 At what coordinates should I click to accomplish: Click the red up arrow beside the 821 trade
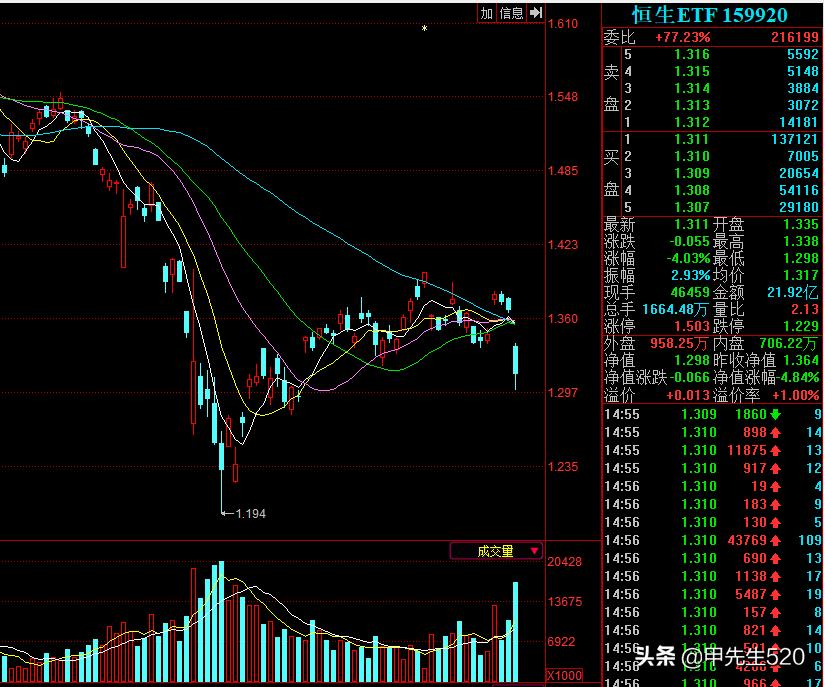[x=775, y=628]
